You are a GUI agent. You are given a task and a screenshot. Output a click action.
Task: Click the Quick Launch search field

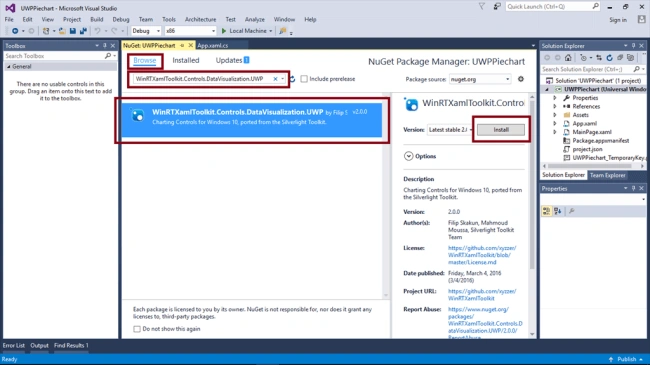pos(553,7)
